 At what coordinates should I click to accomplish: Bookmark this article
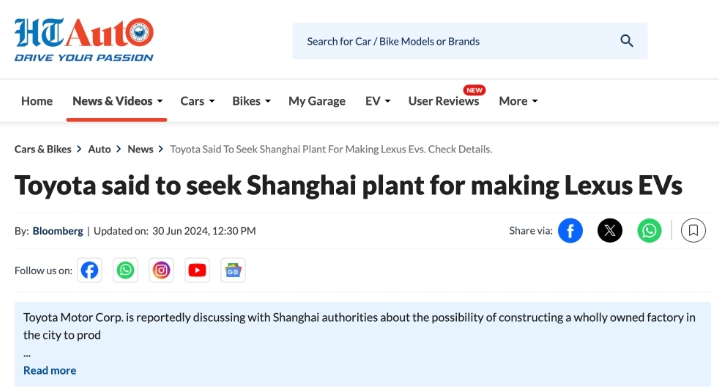[x=693, y=231]
